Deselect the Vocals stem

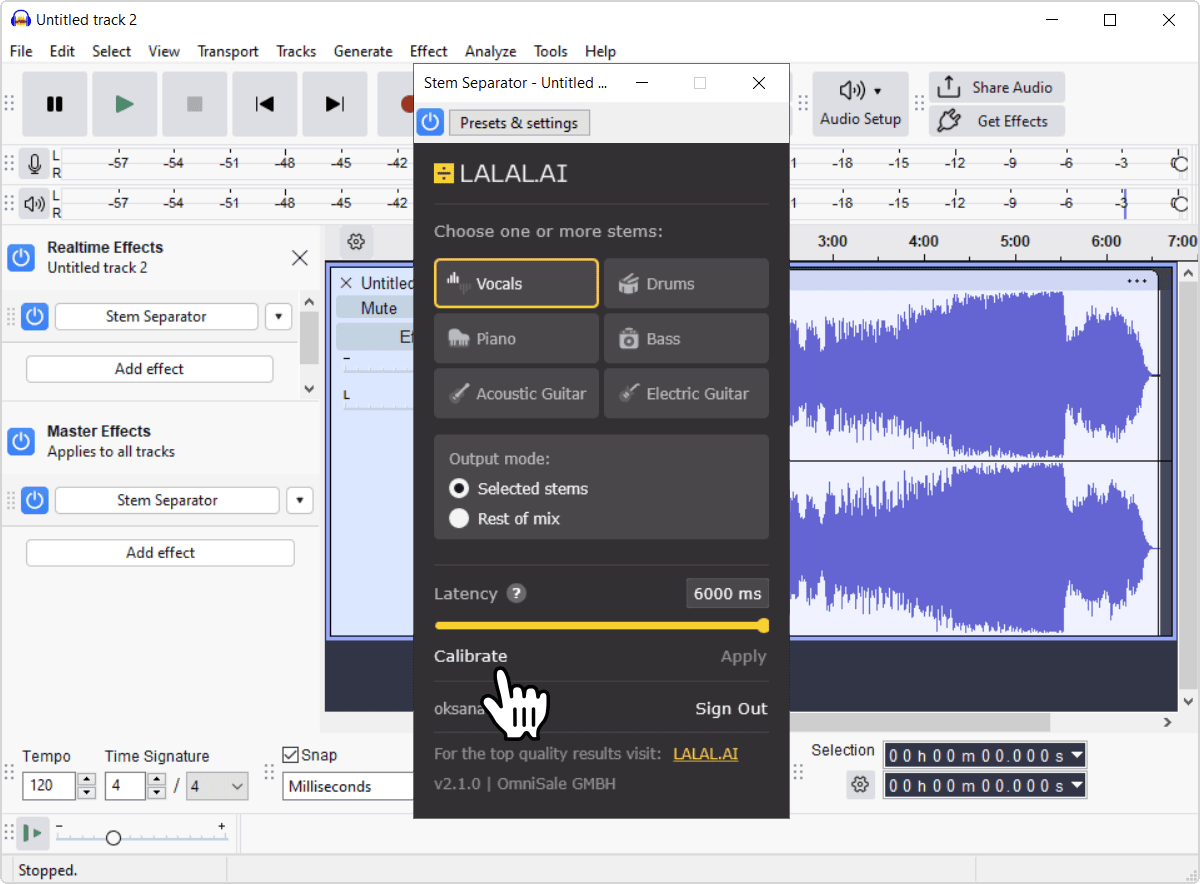[x=516, y=284]
